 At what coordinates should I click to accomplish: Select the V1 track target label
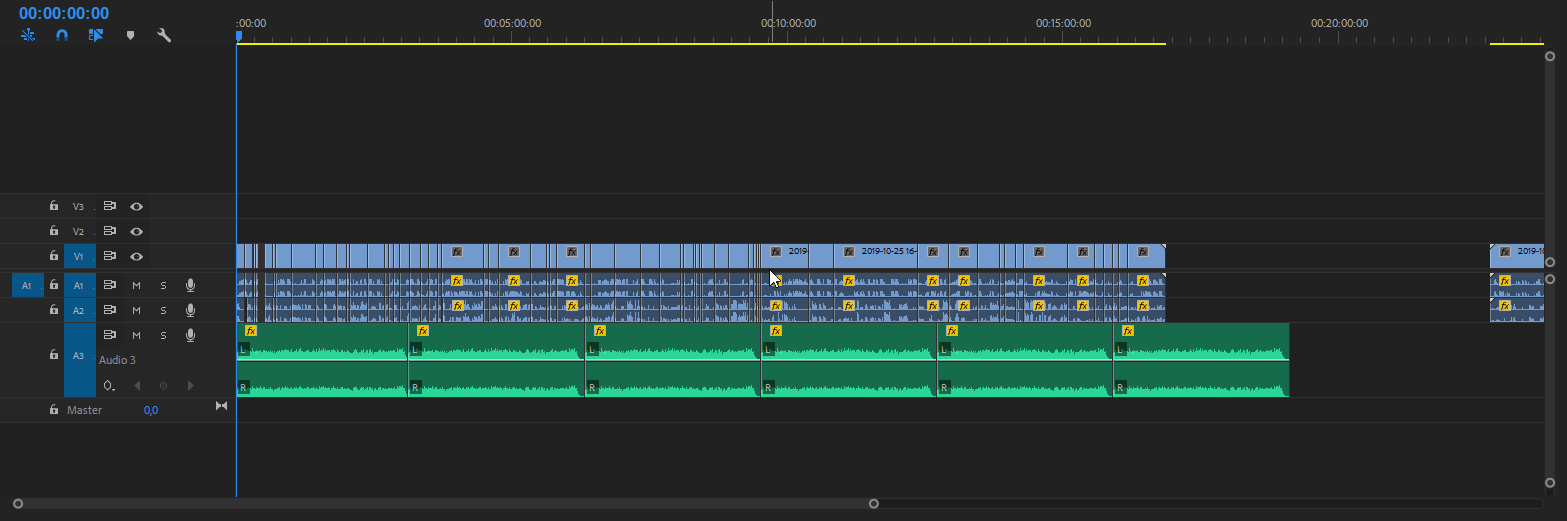[79, 257]
